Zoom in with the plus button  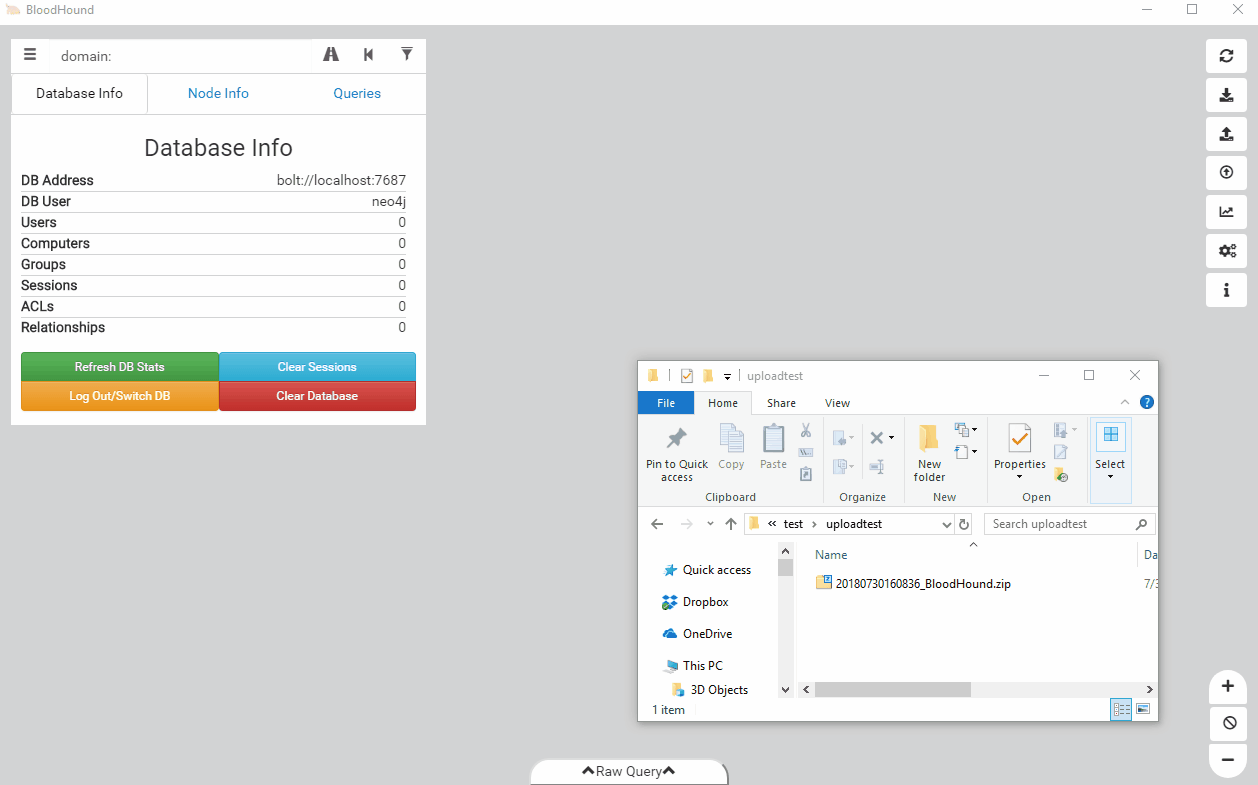point(1228,687)
